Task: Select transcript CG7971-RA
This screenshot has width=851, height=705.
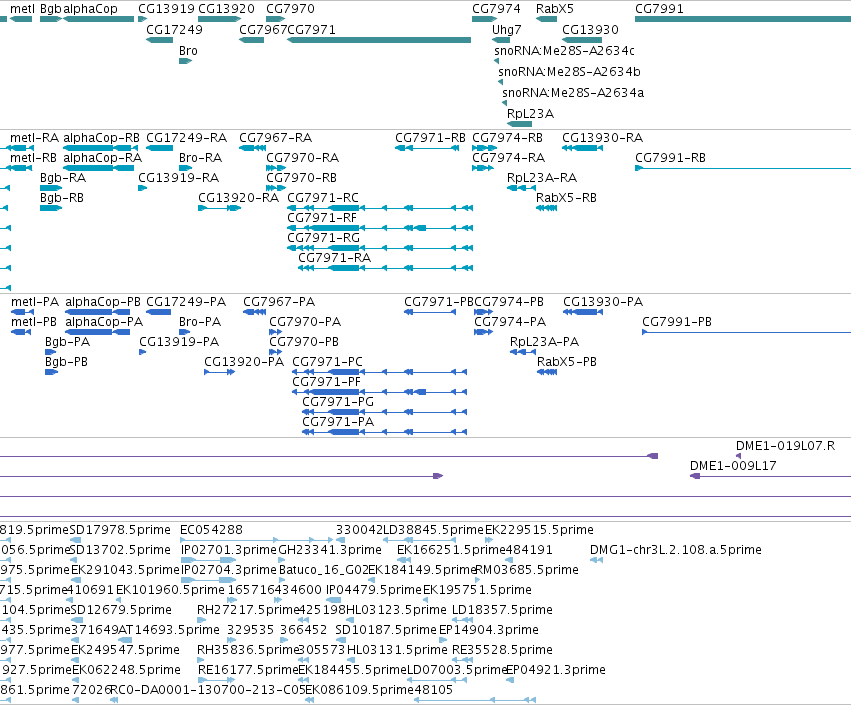Action: (x=335, y=258)
